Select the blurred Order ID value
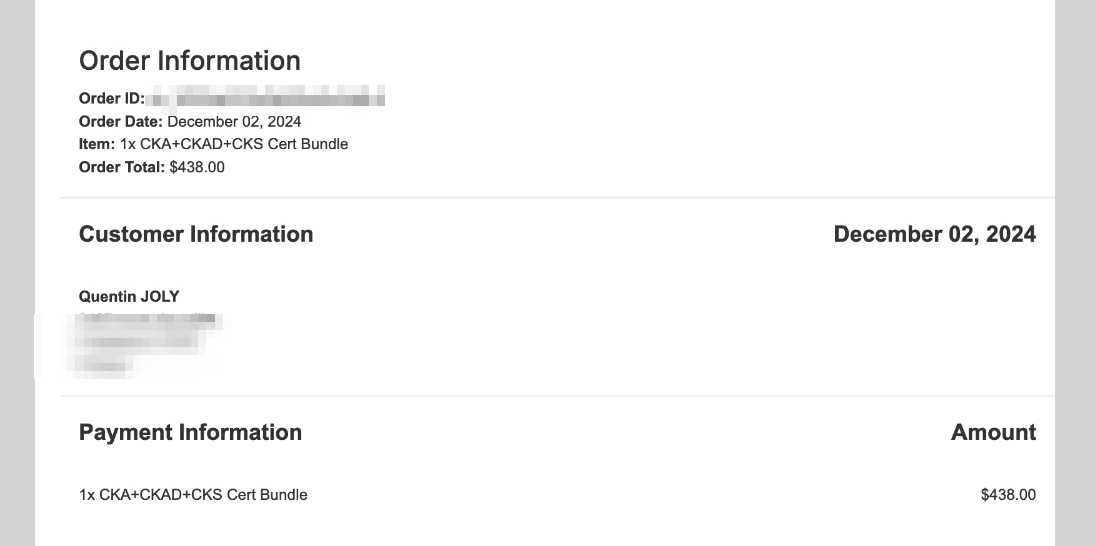The height and width of the screenshot is (546, 1096). (x=266, y=98)
